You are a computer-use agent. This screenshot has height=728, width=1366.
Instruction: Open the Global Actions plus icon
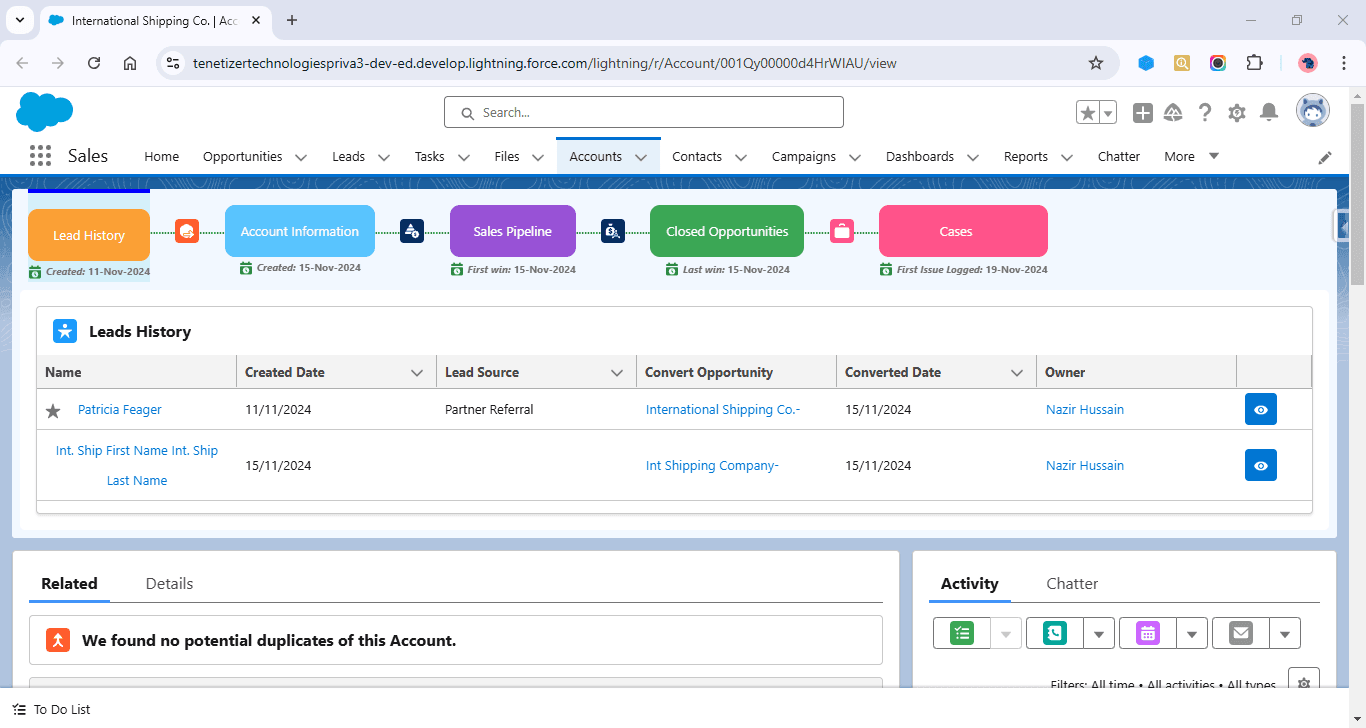coord(1143,113)
